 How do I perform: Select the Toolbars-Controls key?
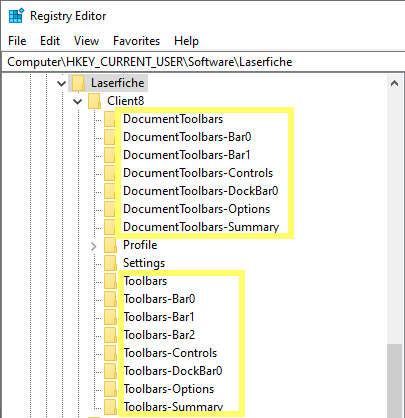[170, 353]
